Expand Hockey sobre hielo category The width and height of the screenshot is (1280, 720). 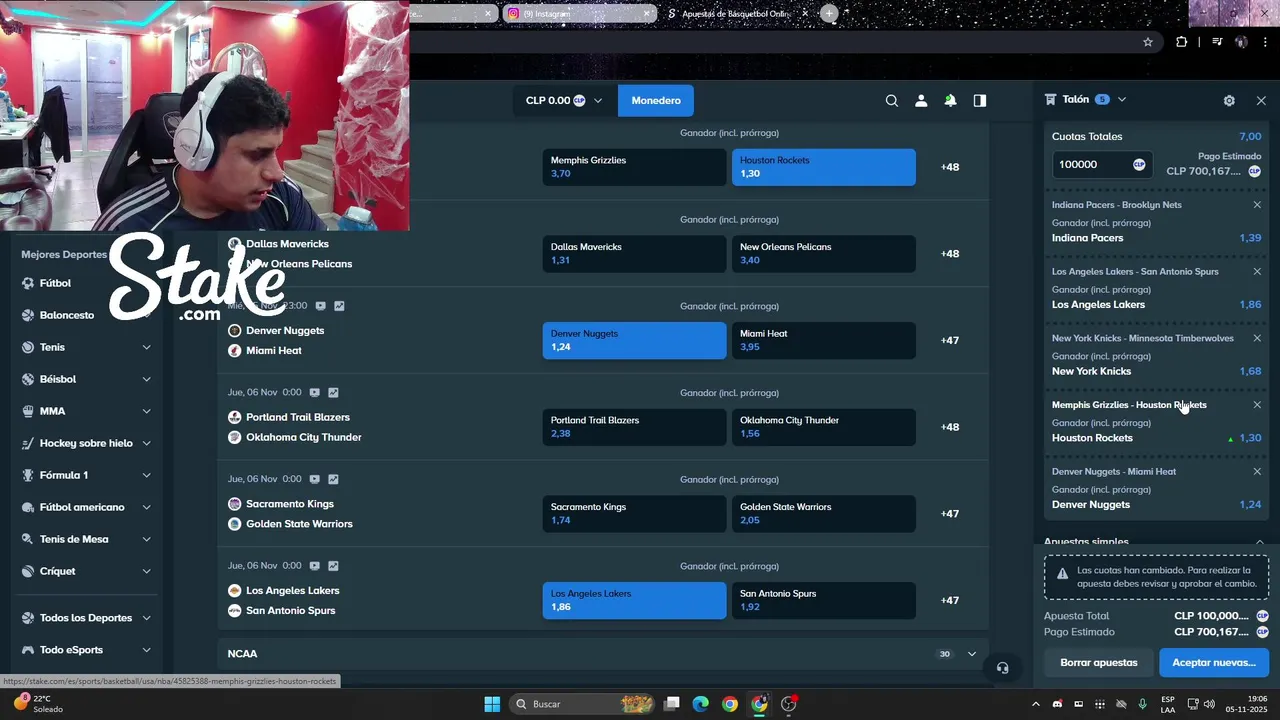[x=146, y=443]
